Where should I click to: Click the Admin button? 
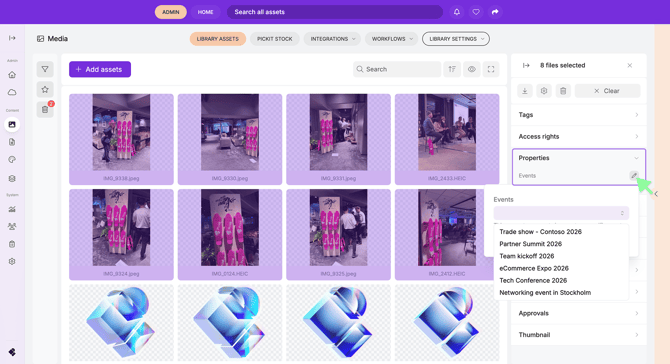[x=170, y=12]
